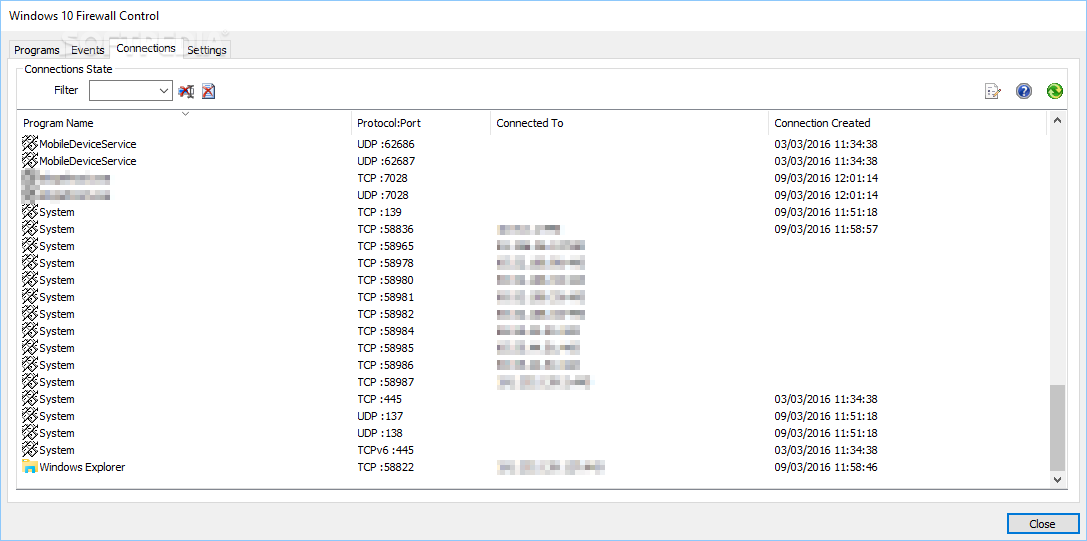
Task: Click the TCP :445 port cell
Action: click(x=379, y=399)
